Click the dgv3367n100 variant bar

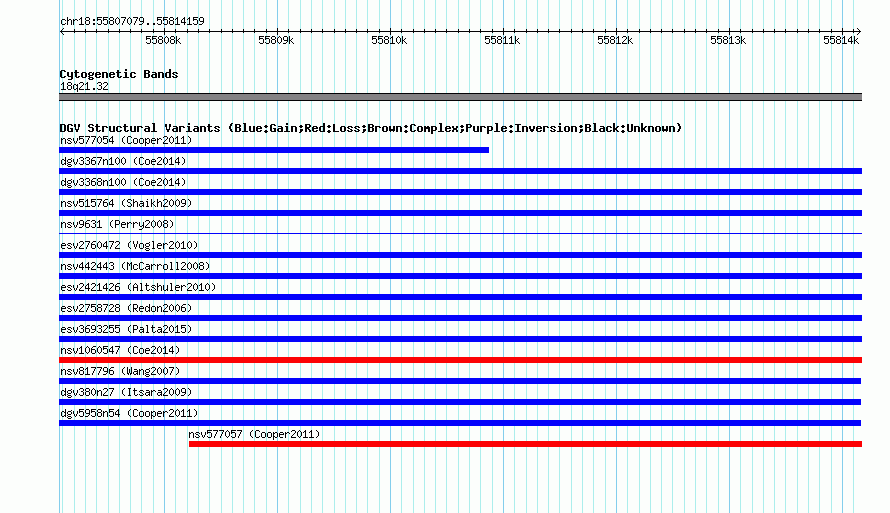pyautogui.click(x=460, y=171)
